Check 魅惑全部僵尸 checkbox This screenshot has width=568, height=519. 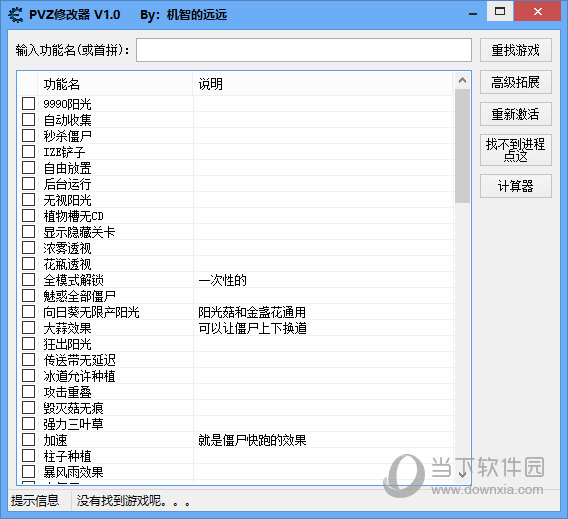click(28, 296)
